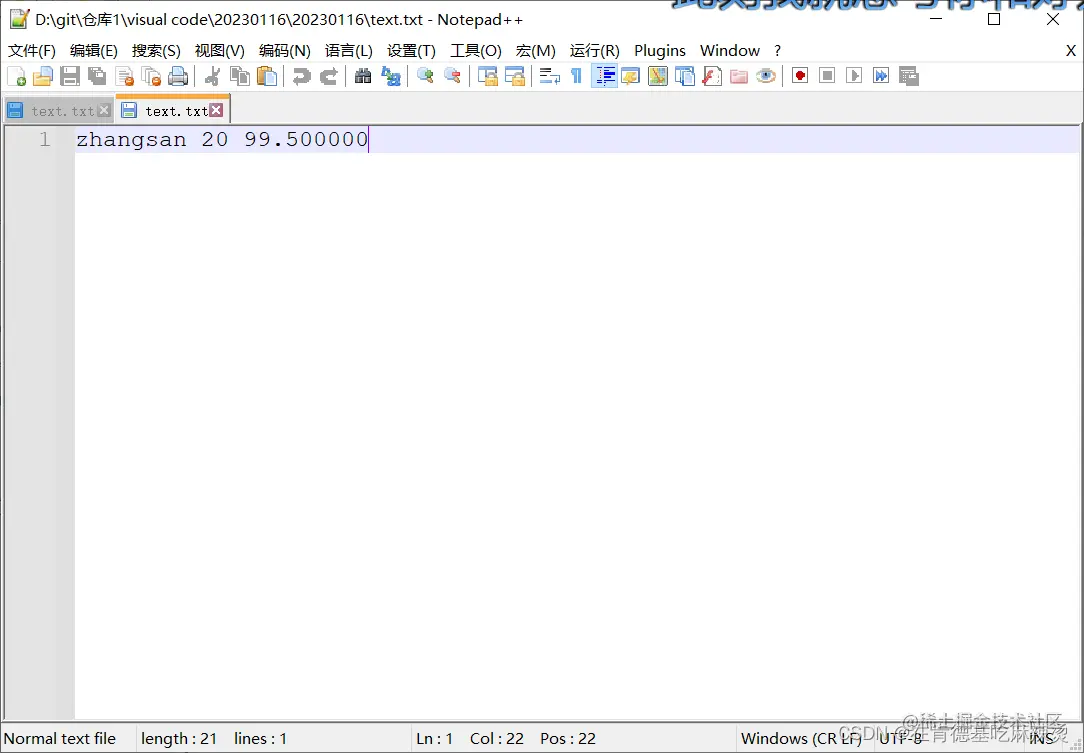Save recorded macro toolbar icon

[x=909, y=76]
